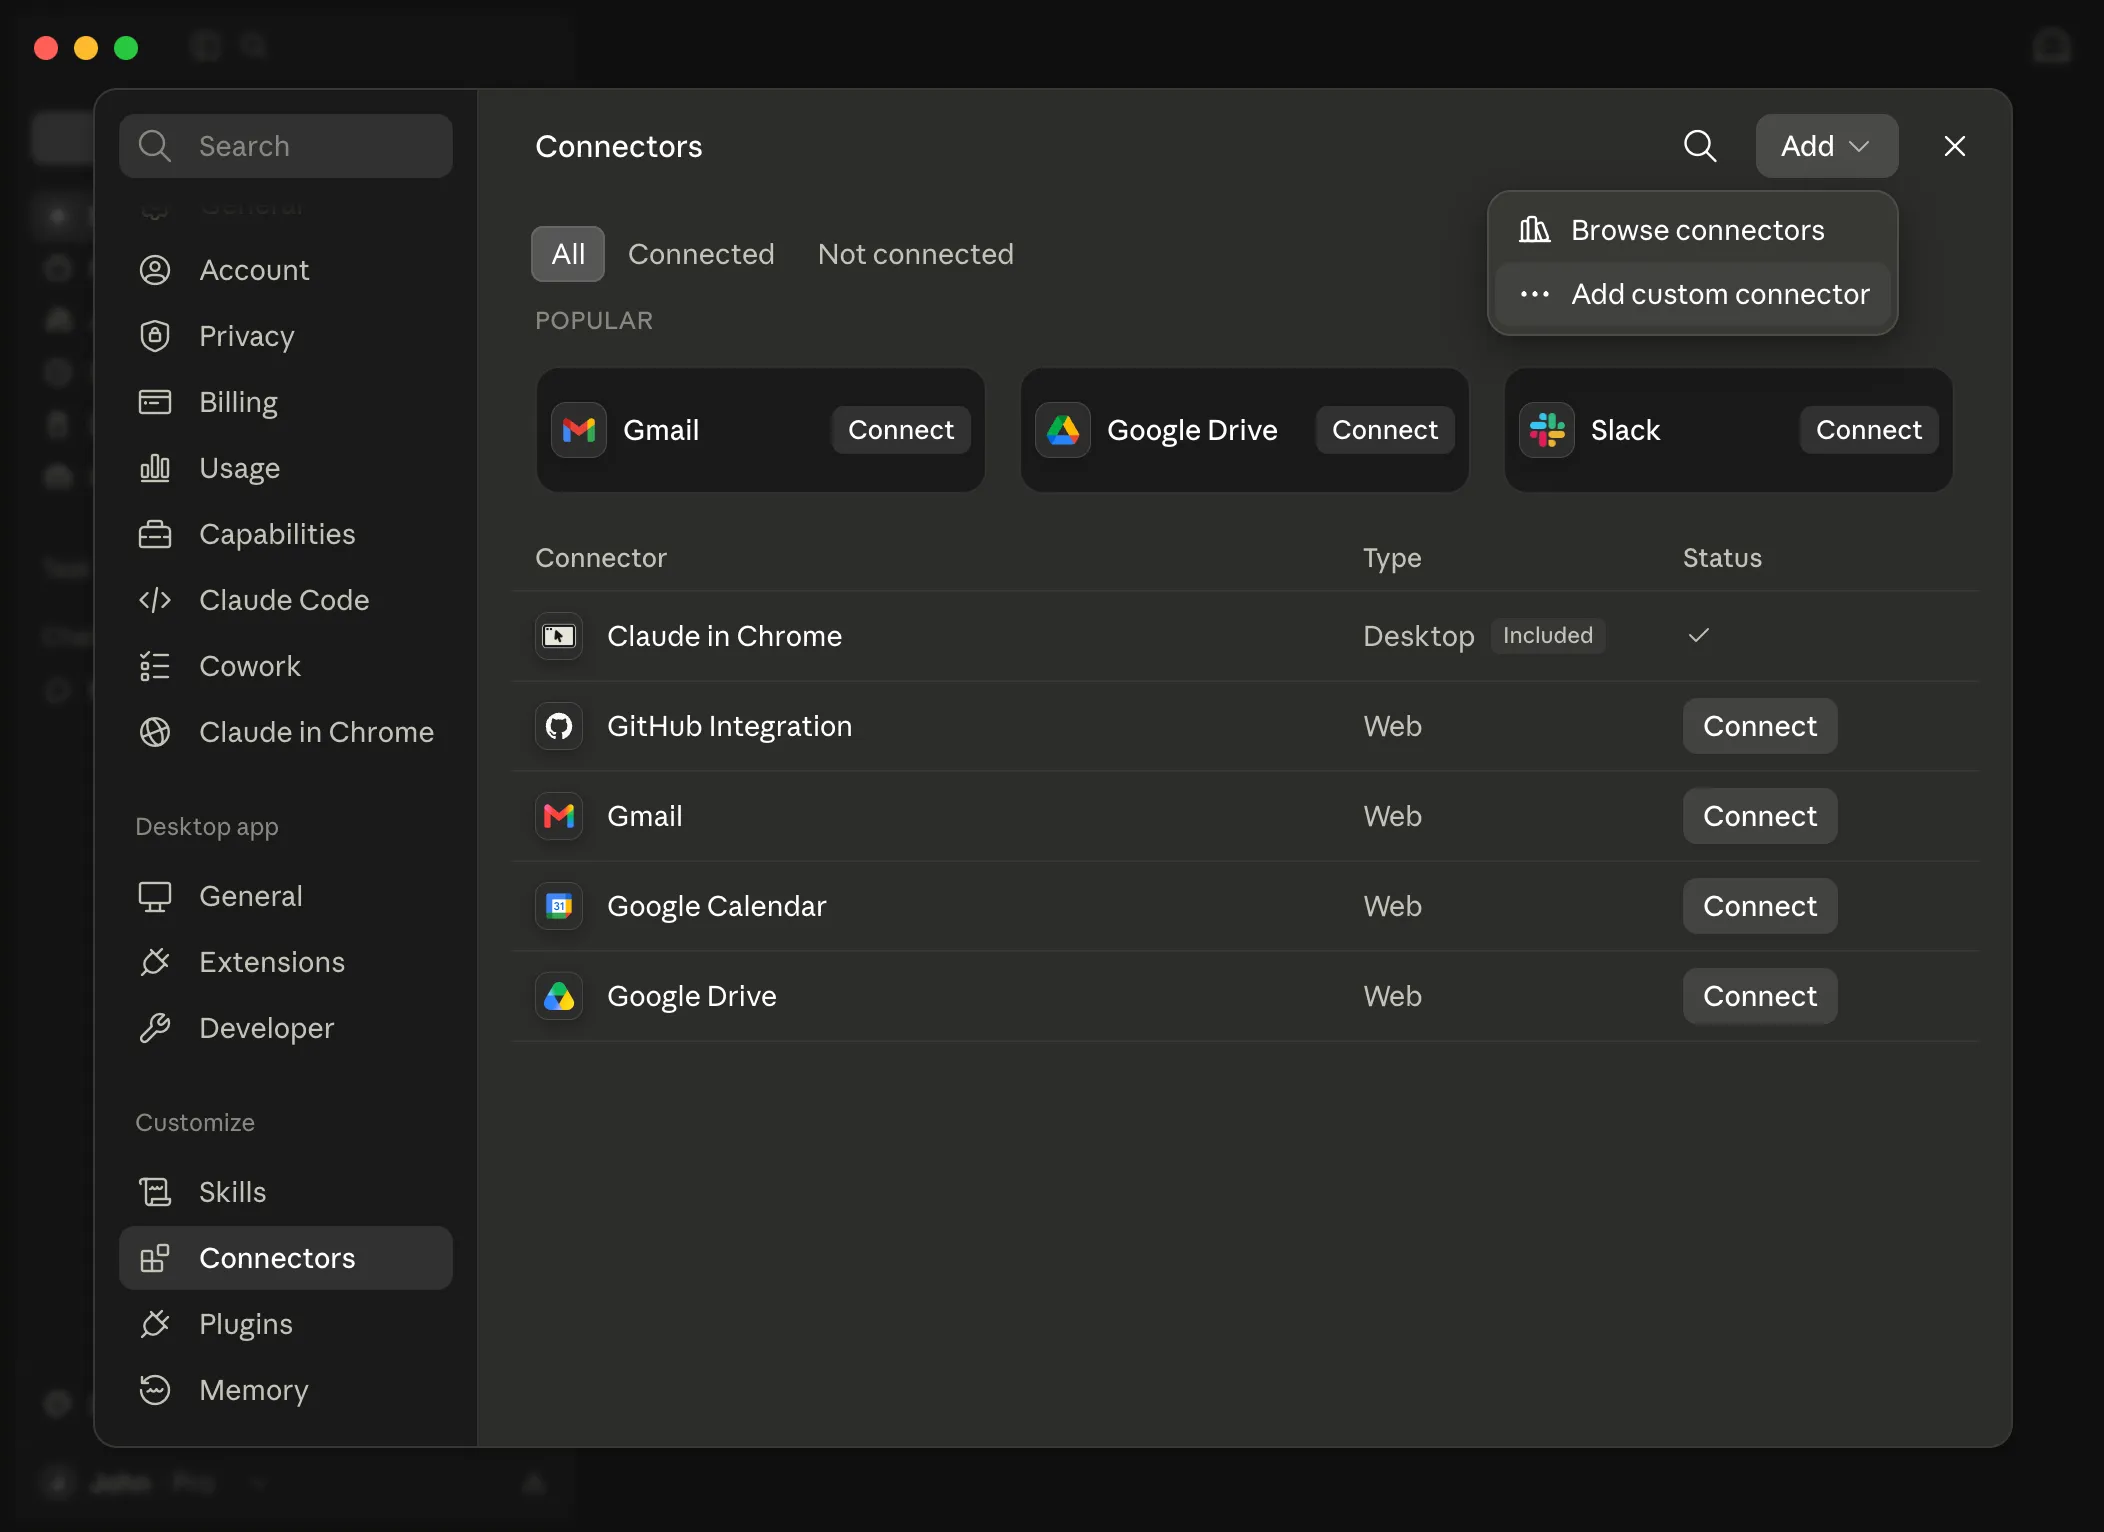Viewport: 2104px width, 1532px height.
Task: Click the GitHub Integration connector name
Action: pyautogui.click(x=729, y=726)
